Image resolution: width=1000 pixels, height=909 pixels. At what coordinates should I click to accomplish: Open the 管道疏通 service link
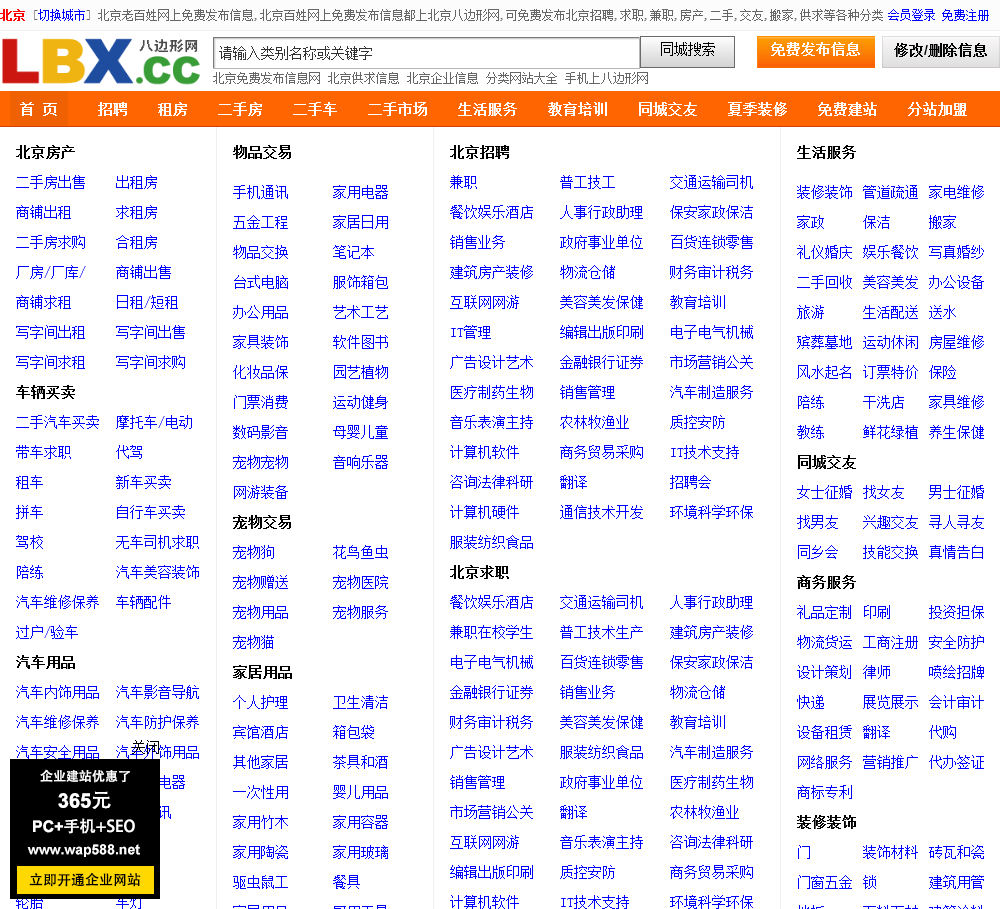(x=890, y=193)
